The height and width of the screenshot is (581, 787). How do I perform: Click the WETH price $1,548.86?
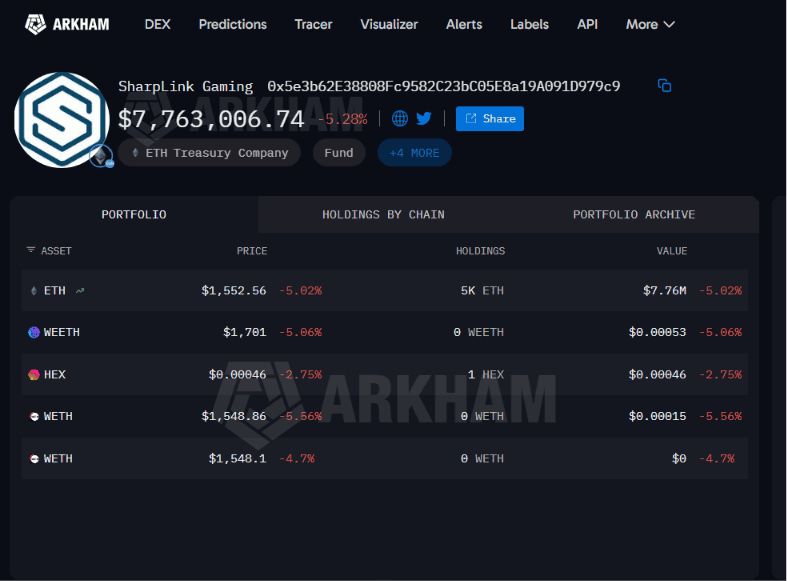coord(234,416)
